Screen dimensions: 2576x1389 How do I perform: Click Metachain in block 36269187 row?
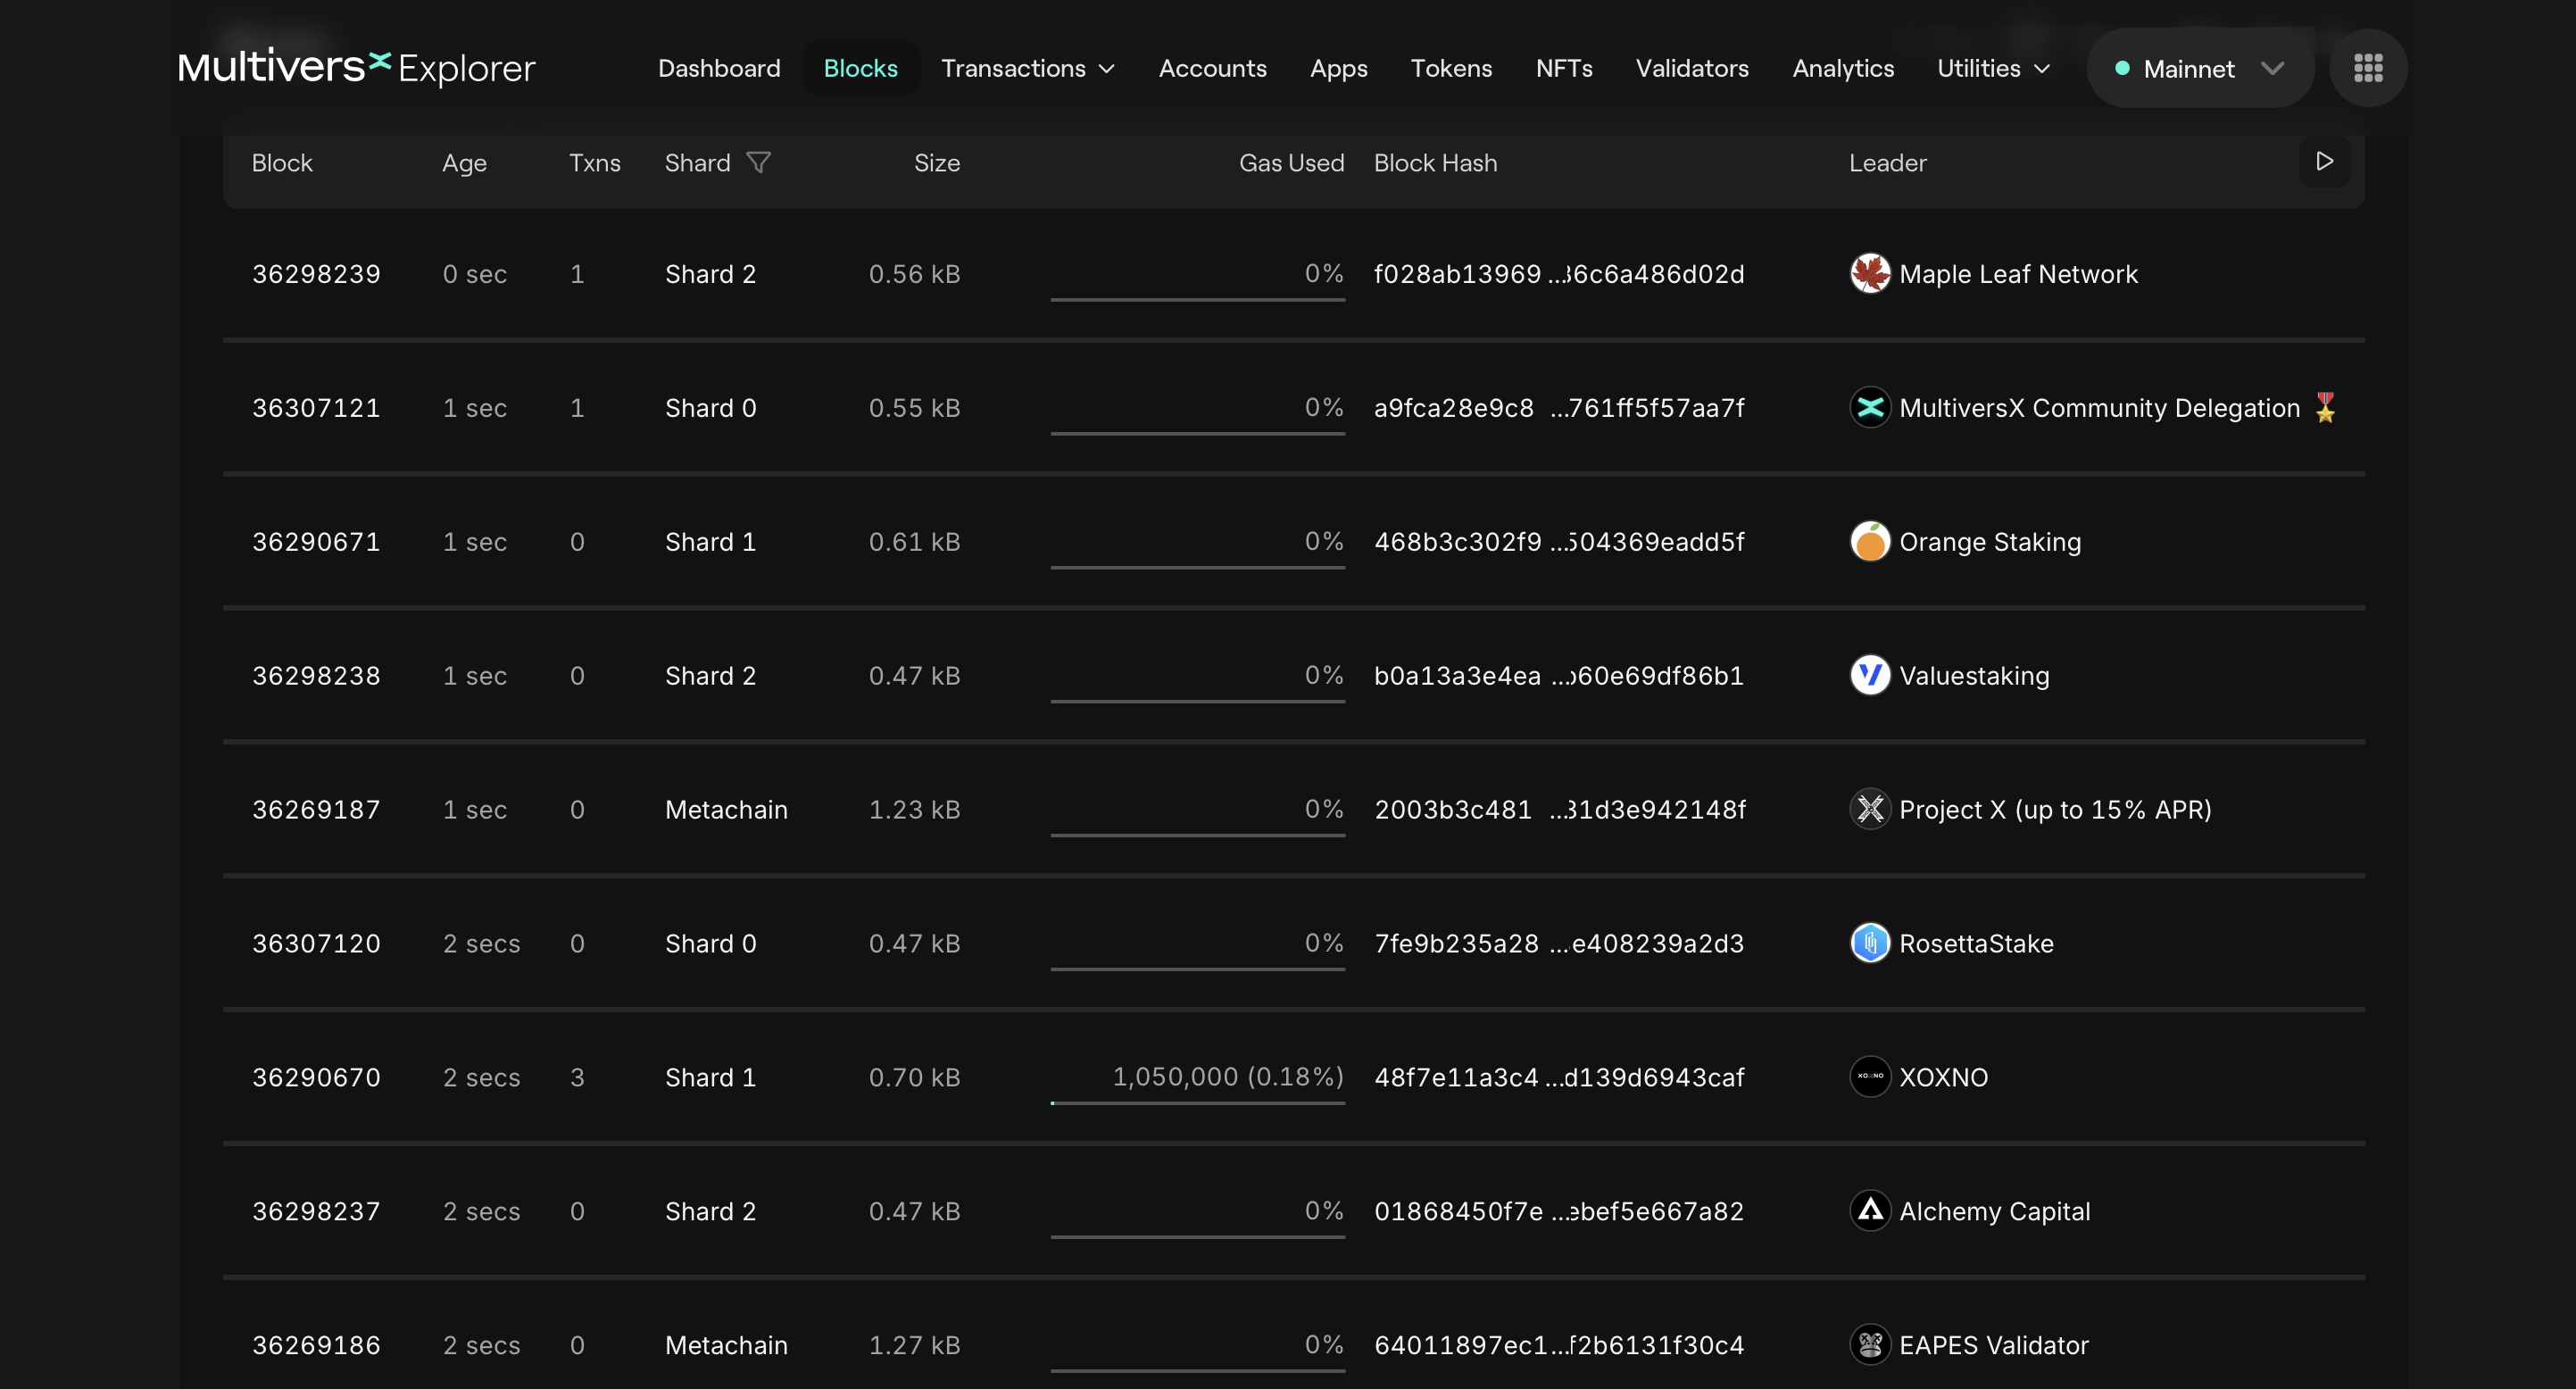click(x=726, y=810)
